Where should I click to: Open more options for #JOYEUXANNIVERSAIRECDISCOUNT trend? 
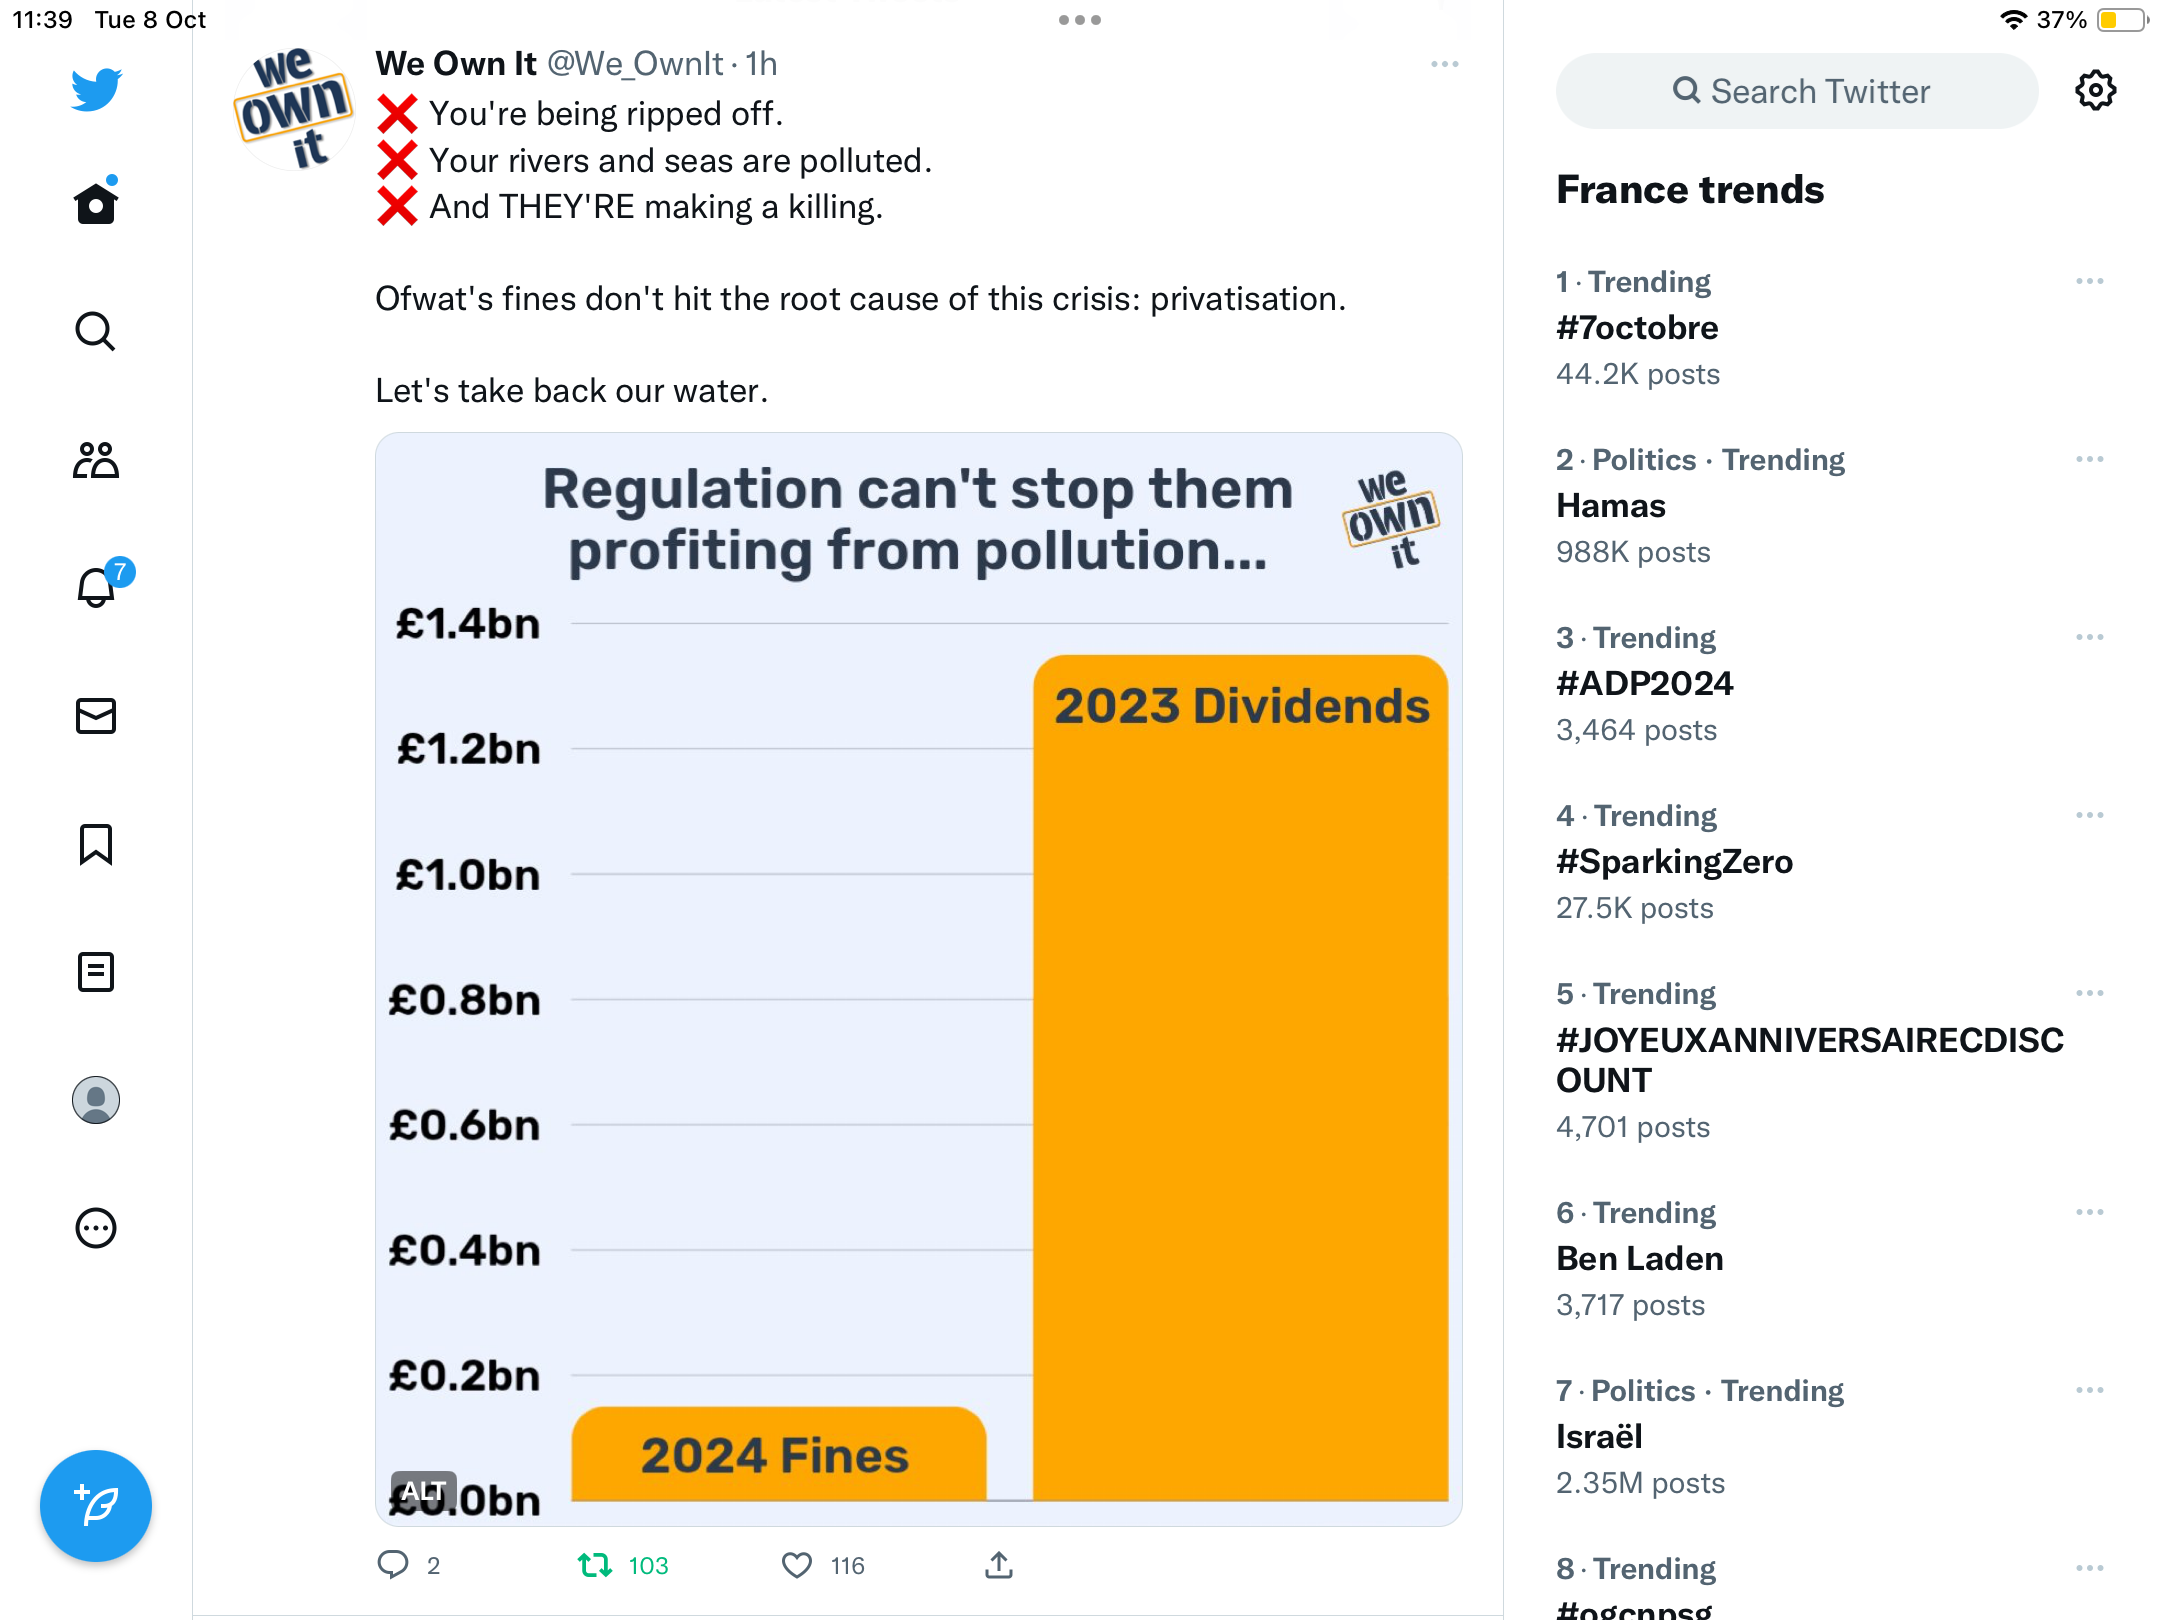(x=2090, y=993)
